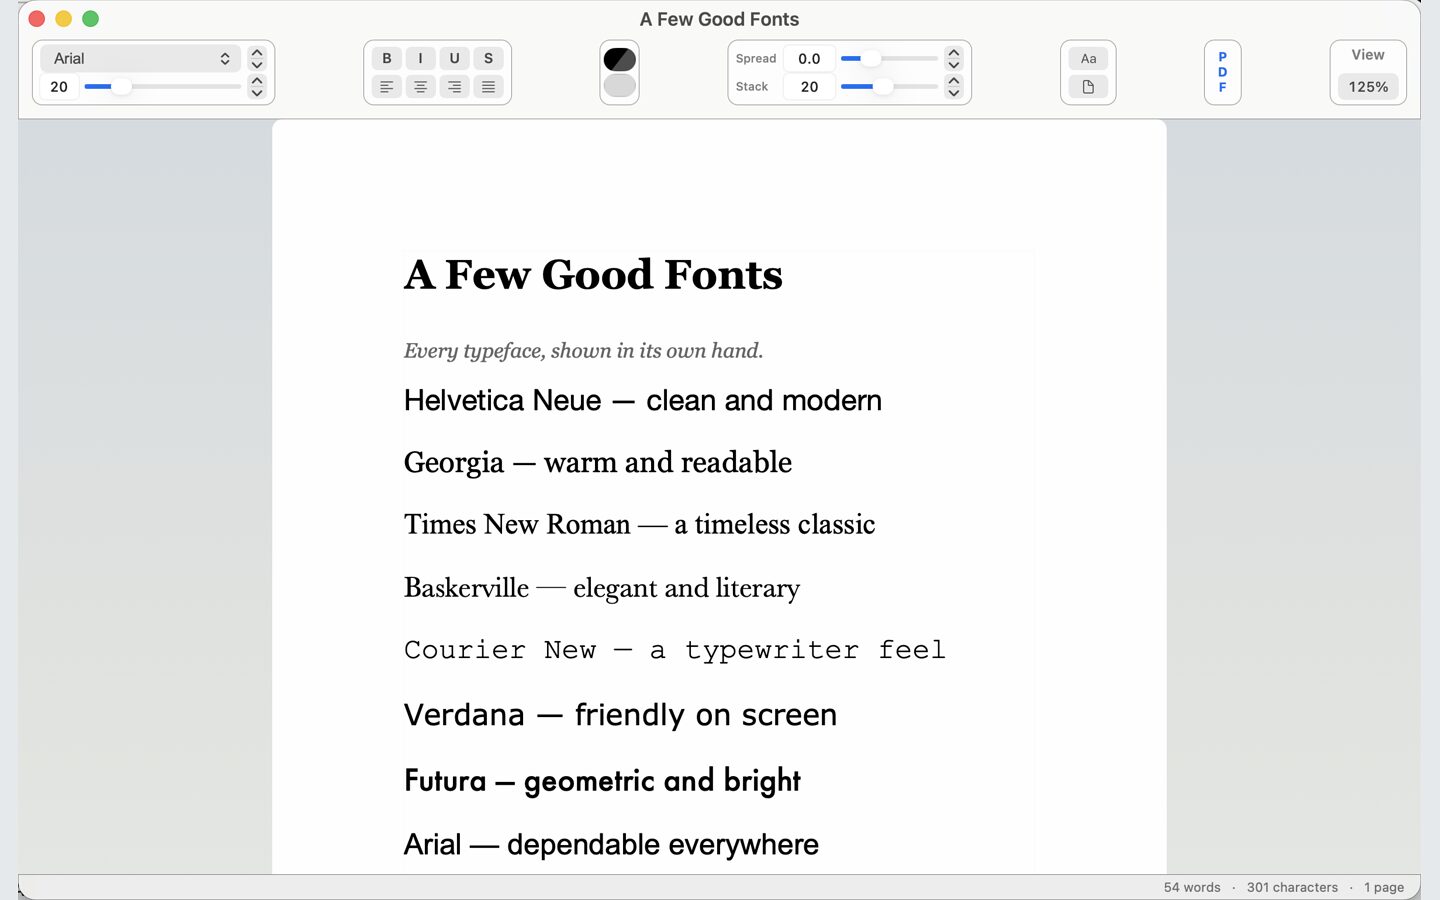Toggle italic formatting with the I button
The image size is (1440, 900).
(x=420, y=58)
